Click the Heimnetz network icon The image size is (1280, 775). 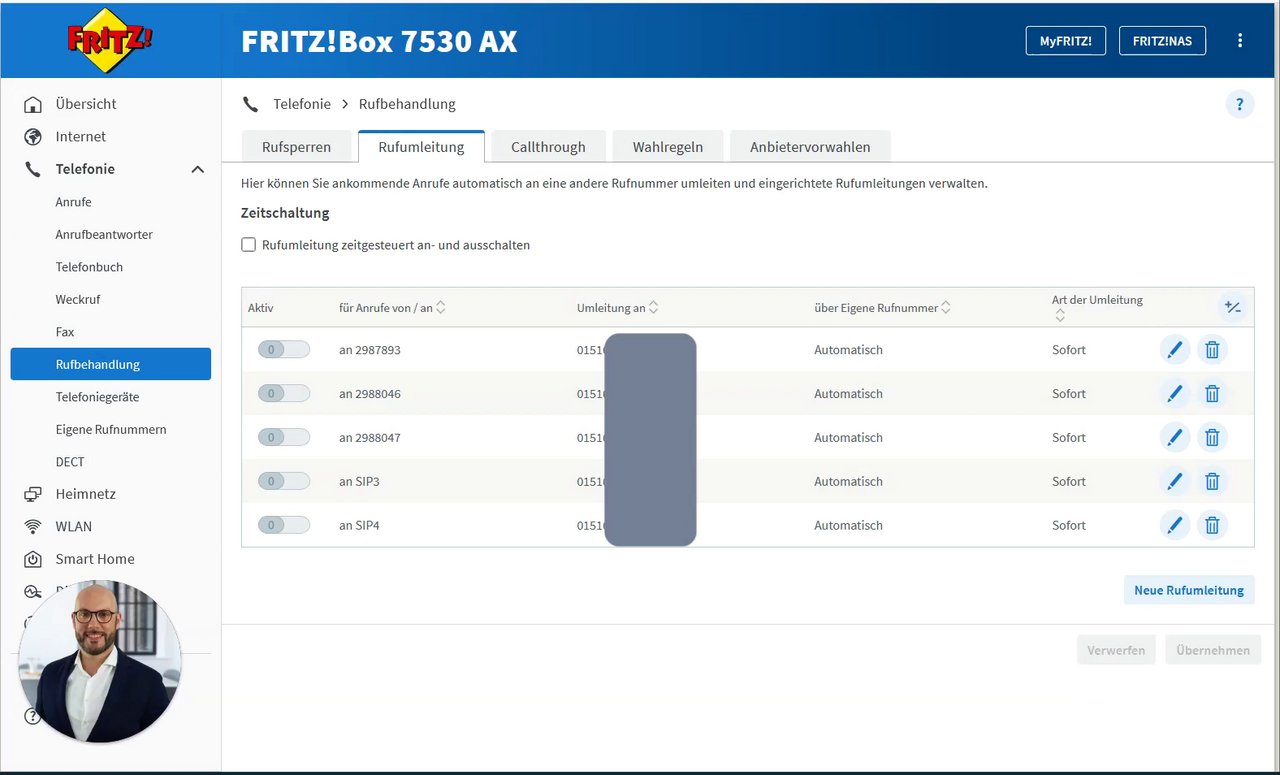pos(33,494)
